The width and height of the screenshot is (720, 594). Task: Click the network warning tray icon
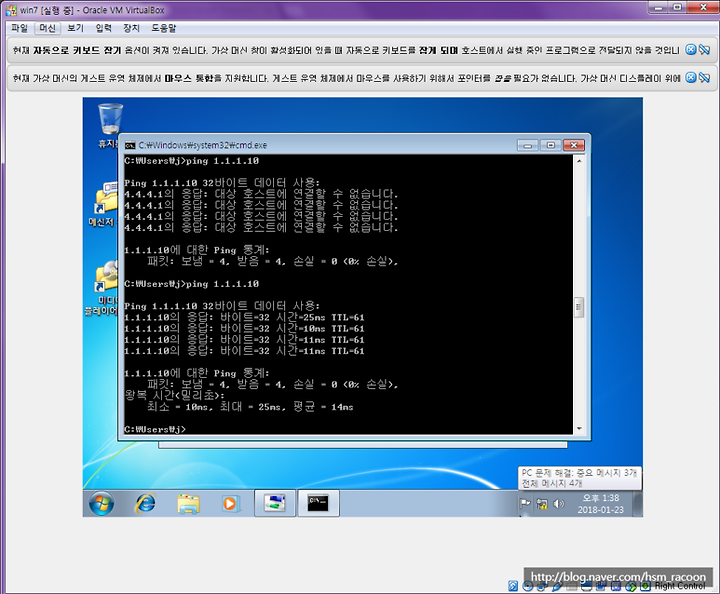[542, 504]
